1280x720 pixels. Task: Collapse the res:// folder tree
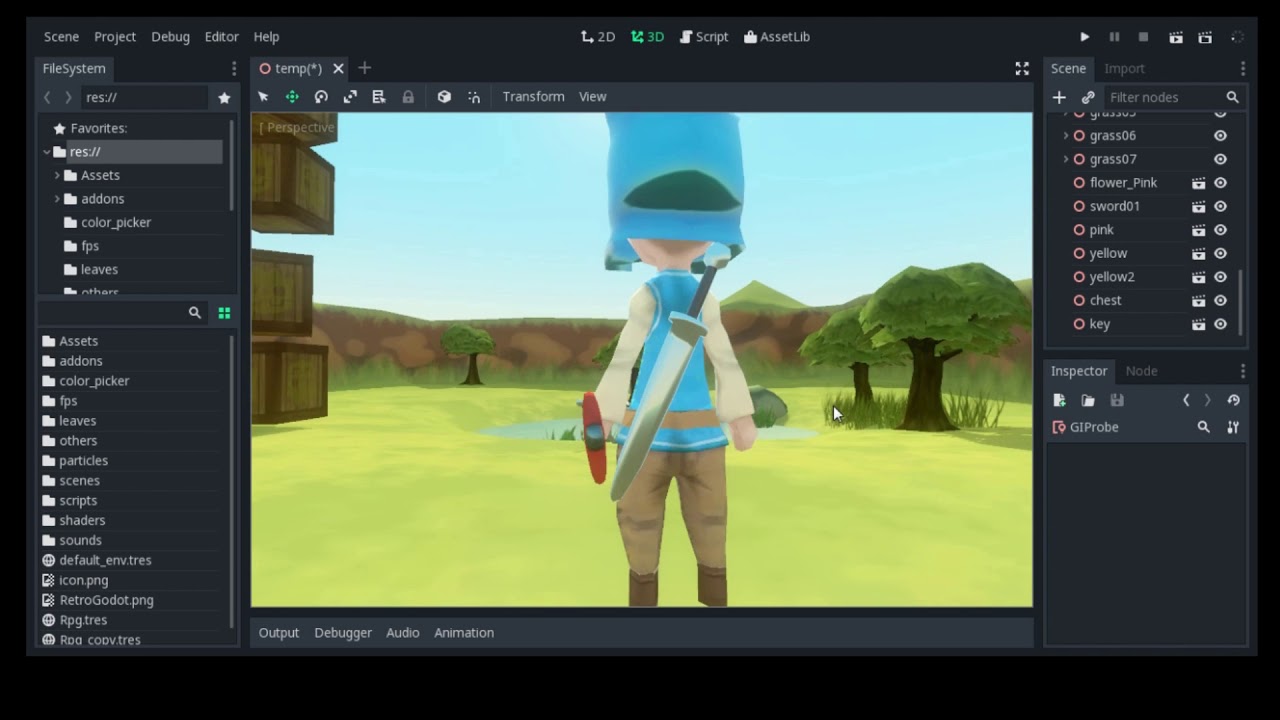pyautogui.click(x=47, y=152)
